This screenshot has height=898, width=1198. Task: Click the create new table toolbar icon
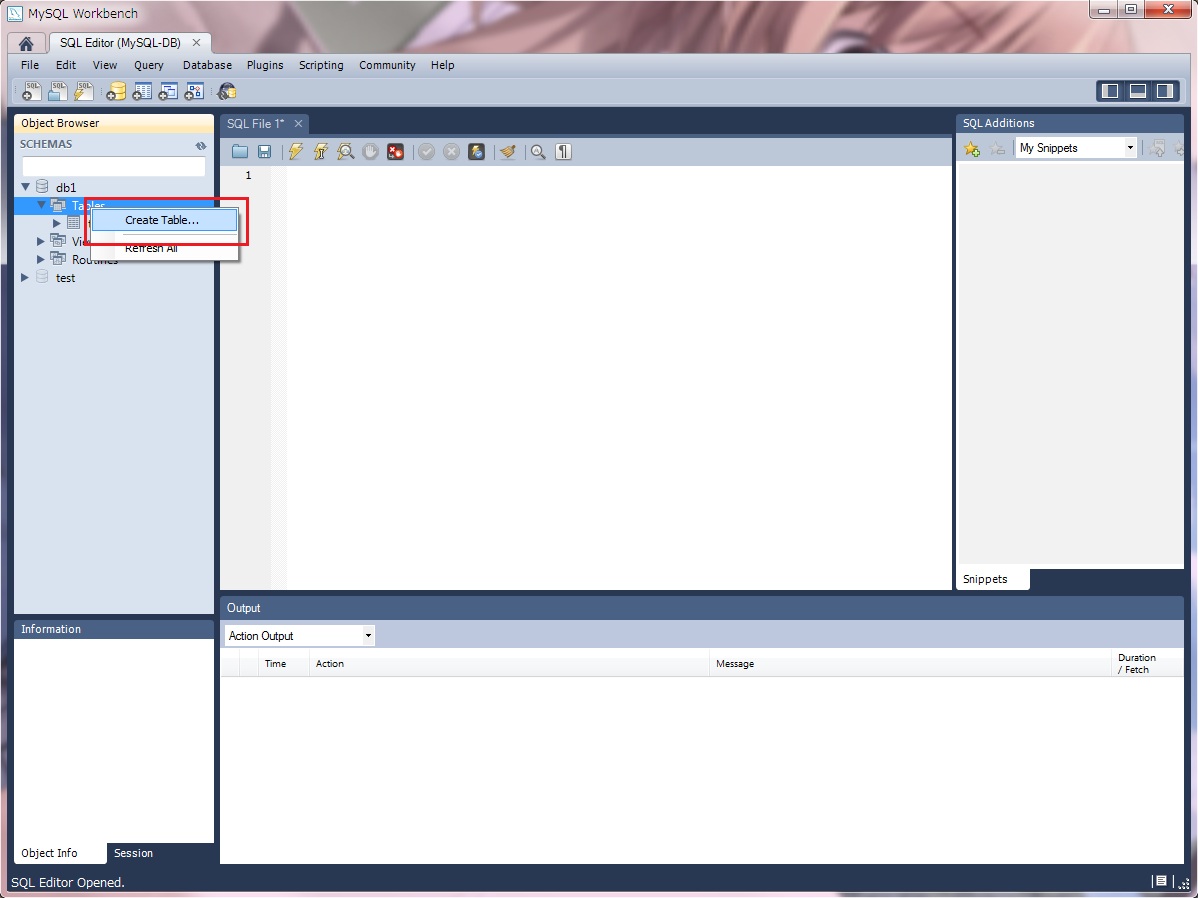tap(142, 92)
